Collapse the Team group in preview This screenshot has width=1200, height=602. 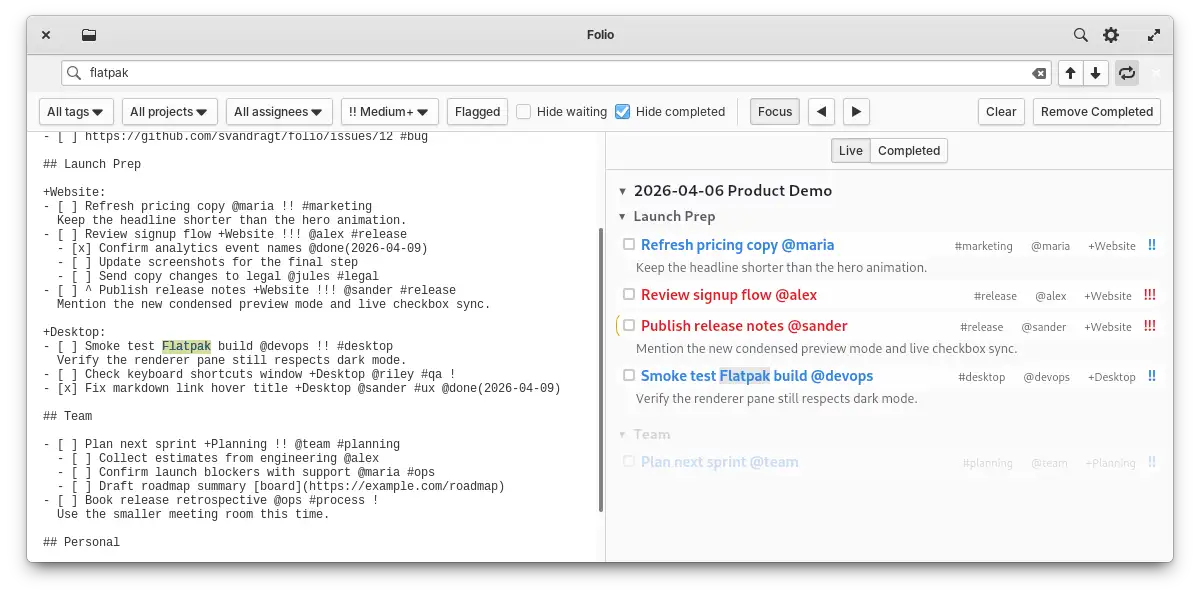click(622, 434)
